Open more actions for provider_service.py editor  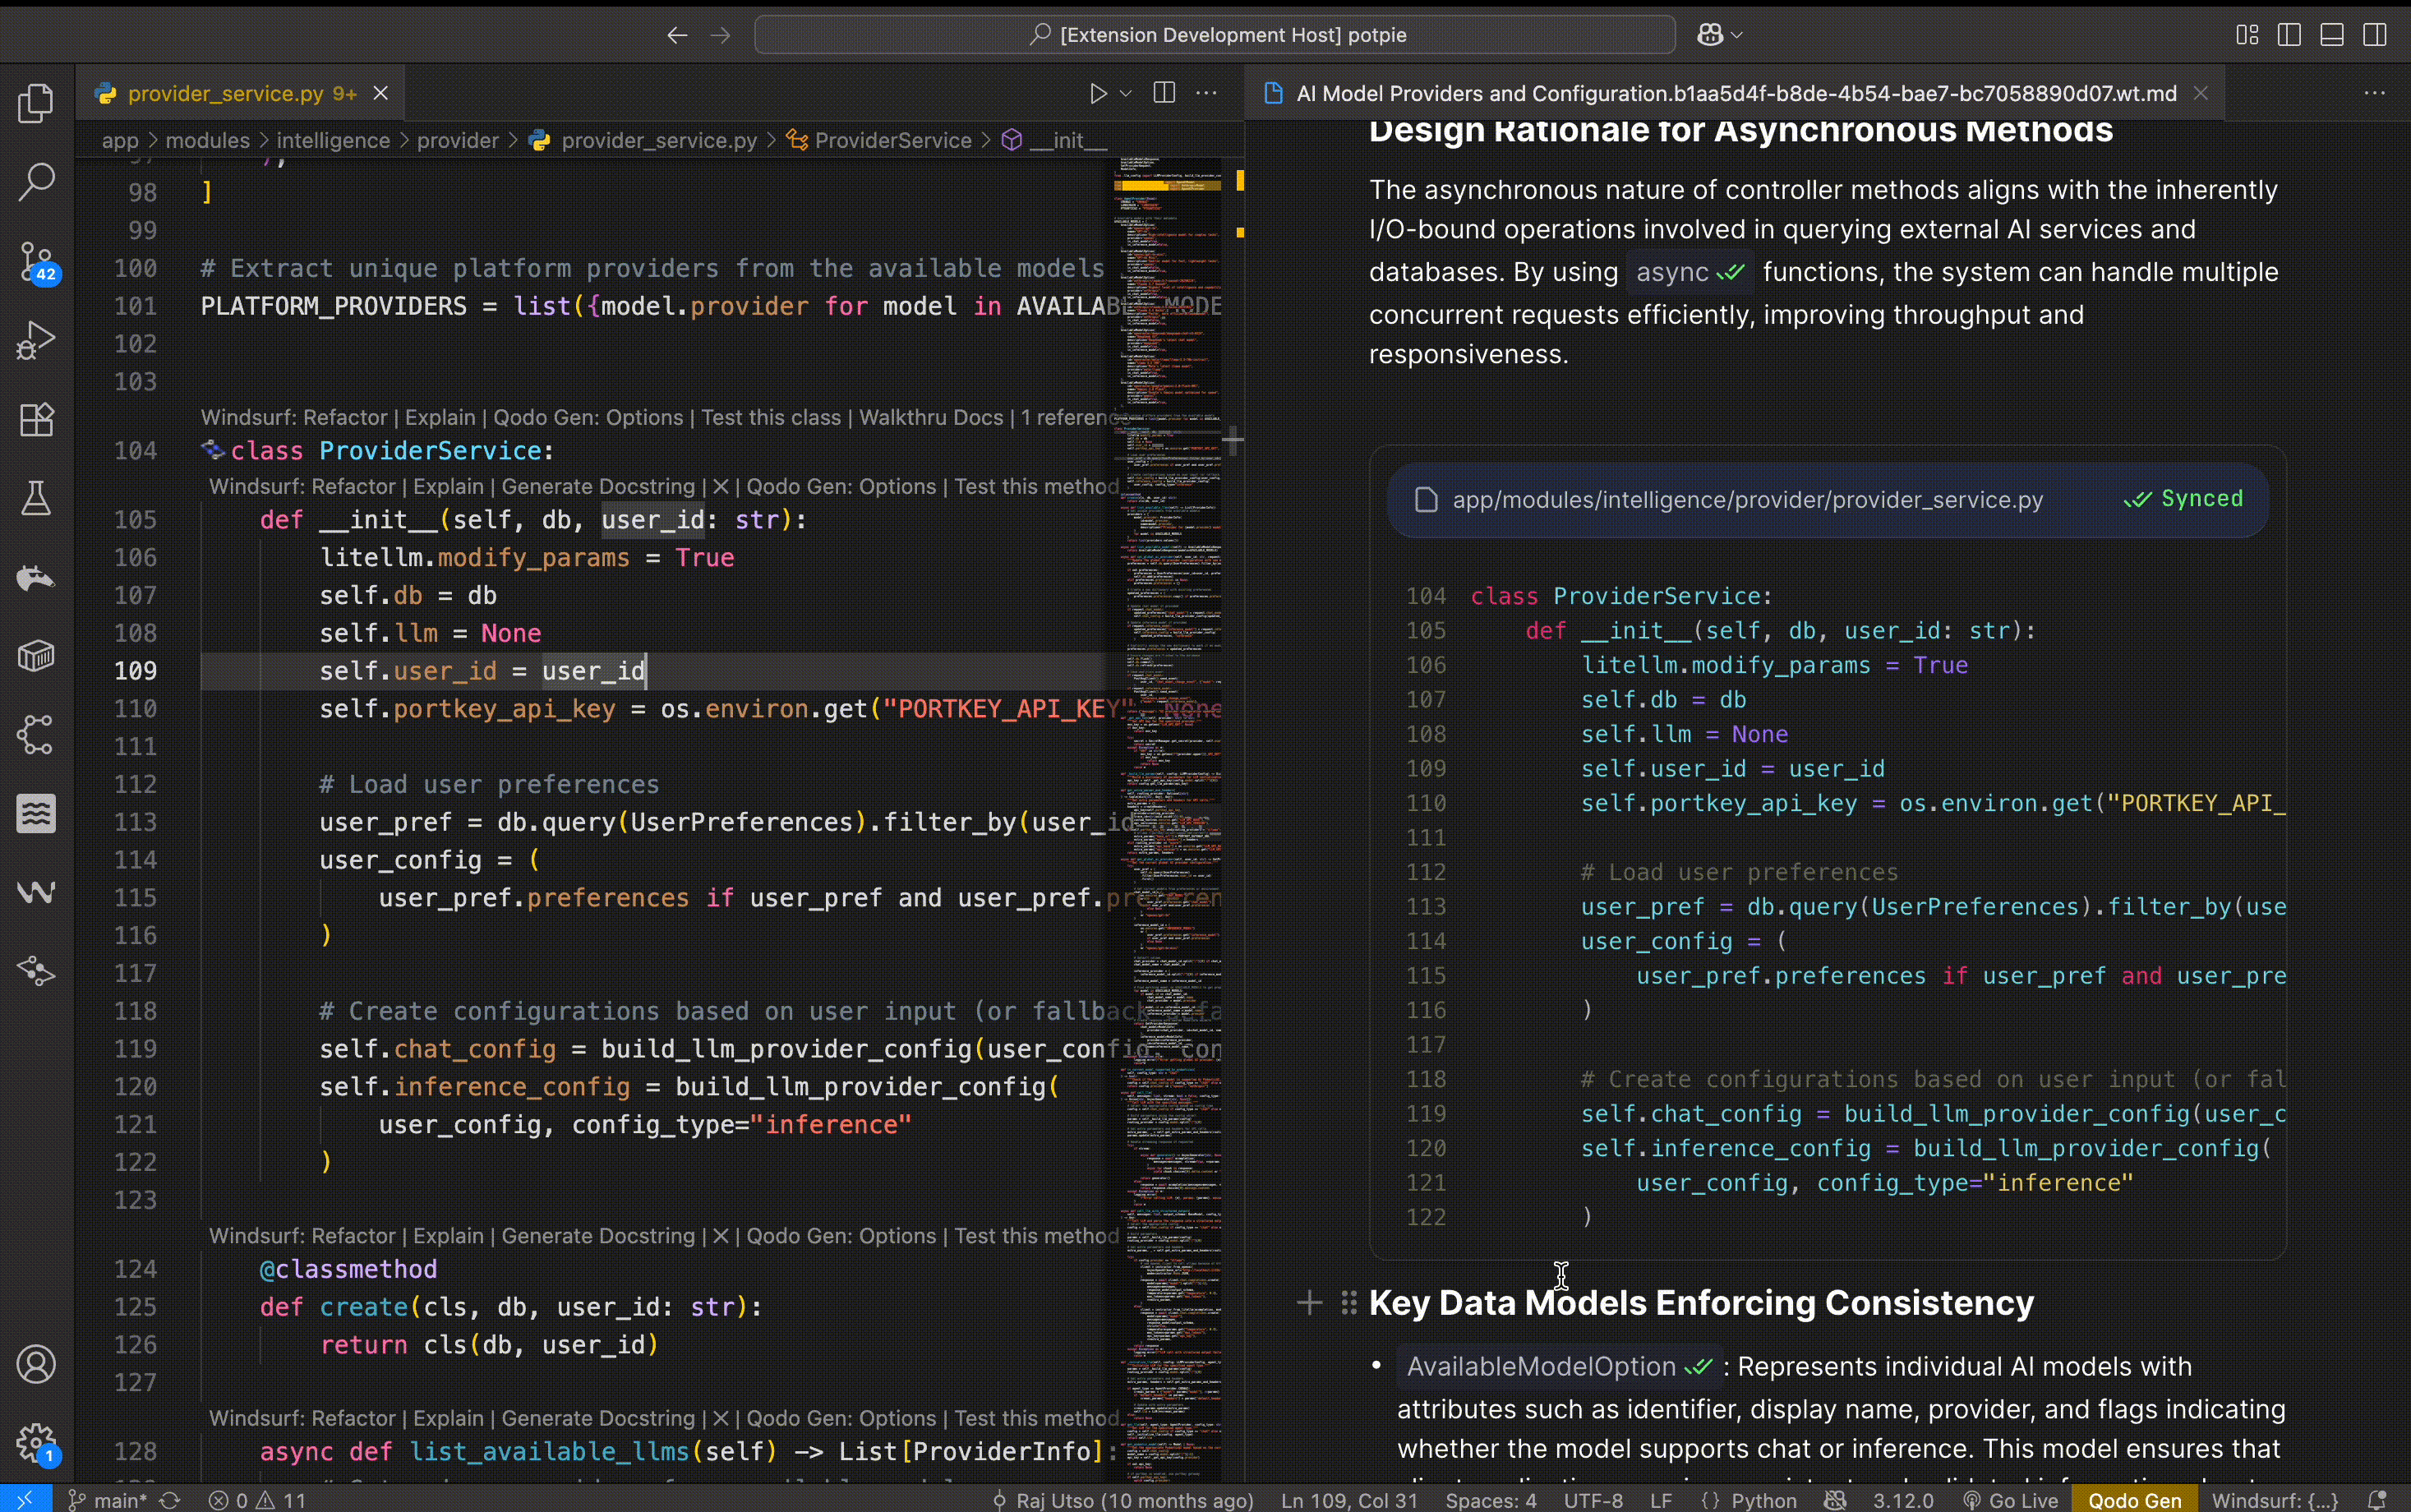(x=1207, y=93)
